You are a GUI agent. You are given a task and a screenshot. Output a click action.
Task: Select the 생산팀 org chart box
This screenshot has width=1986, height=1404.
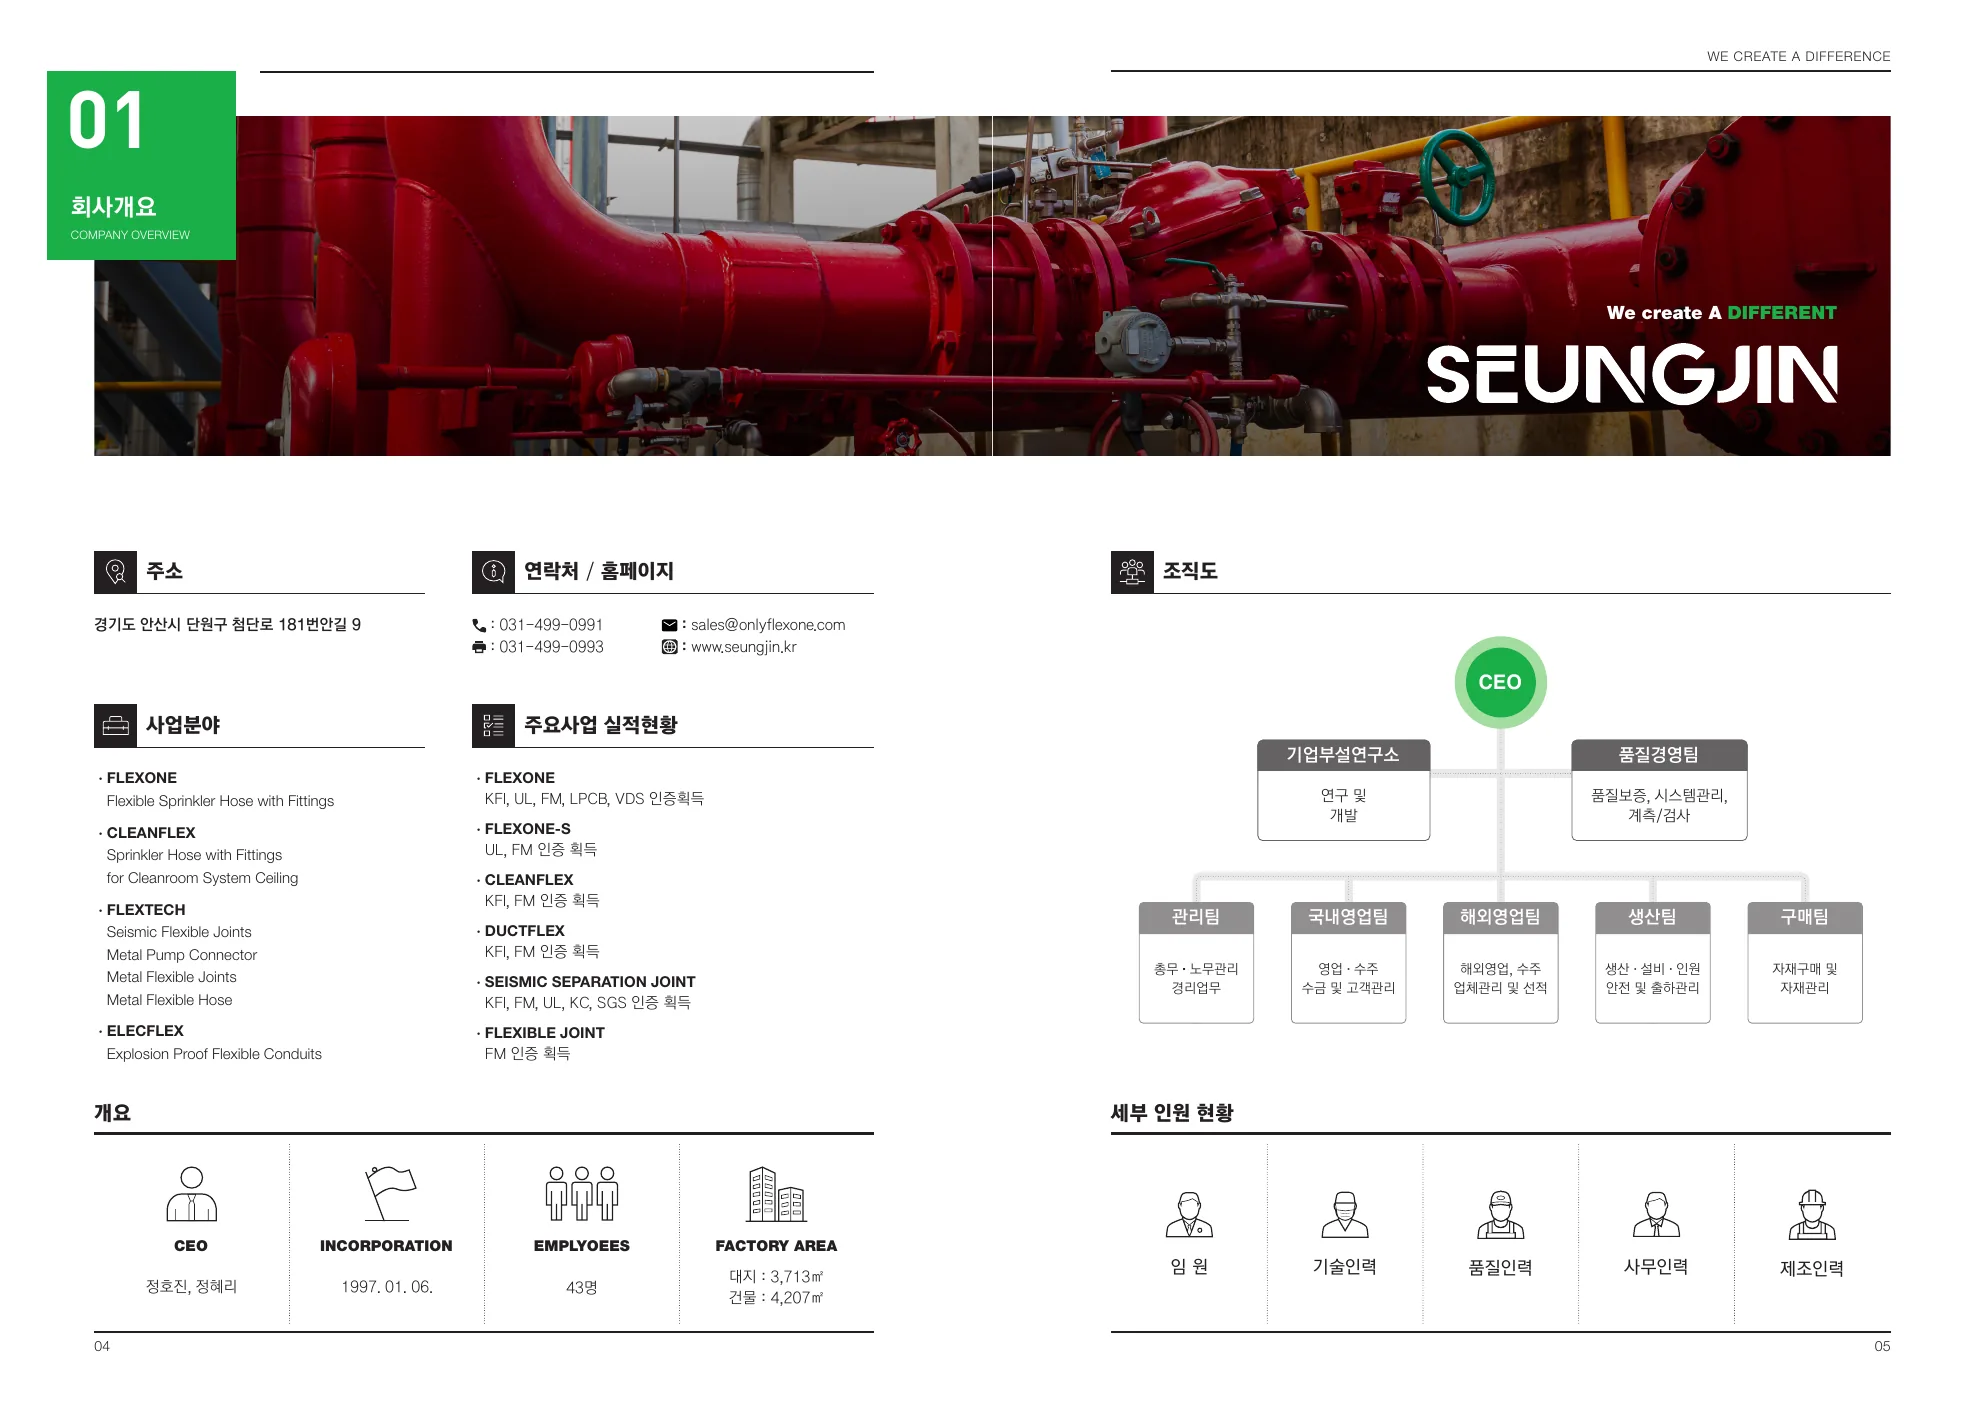pyautogui.click(x=1652, y=963)
